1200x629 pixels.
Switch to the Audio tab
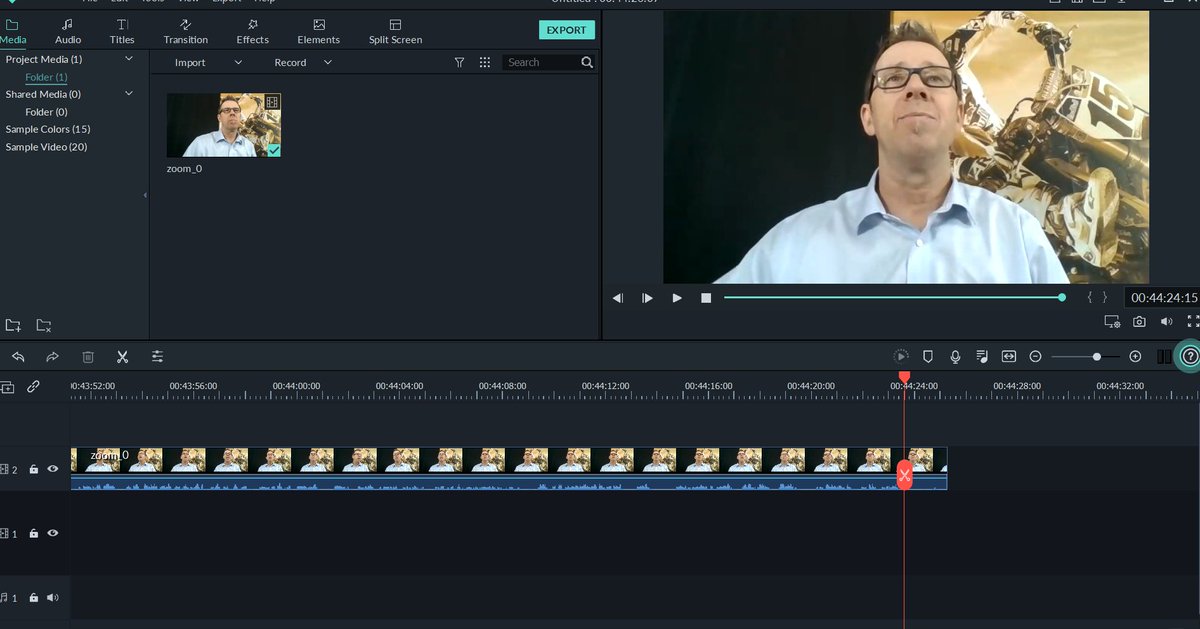(67, 30)
